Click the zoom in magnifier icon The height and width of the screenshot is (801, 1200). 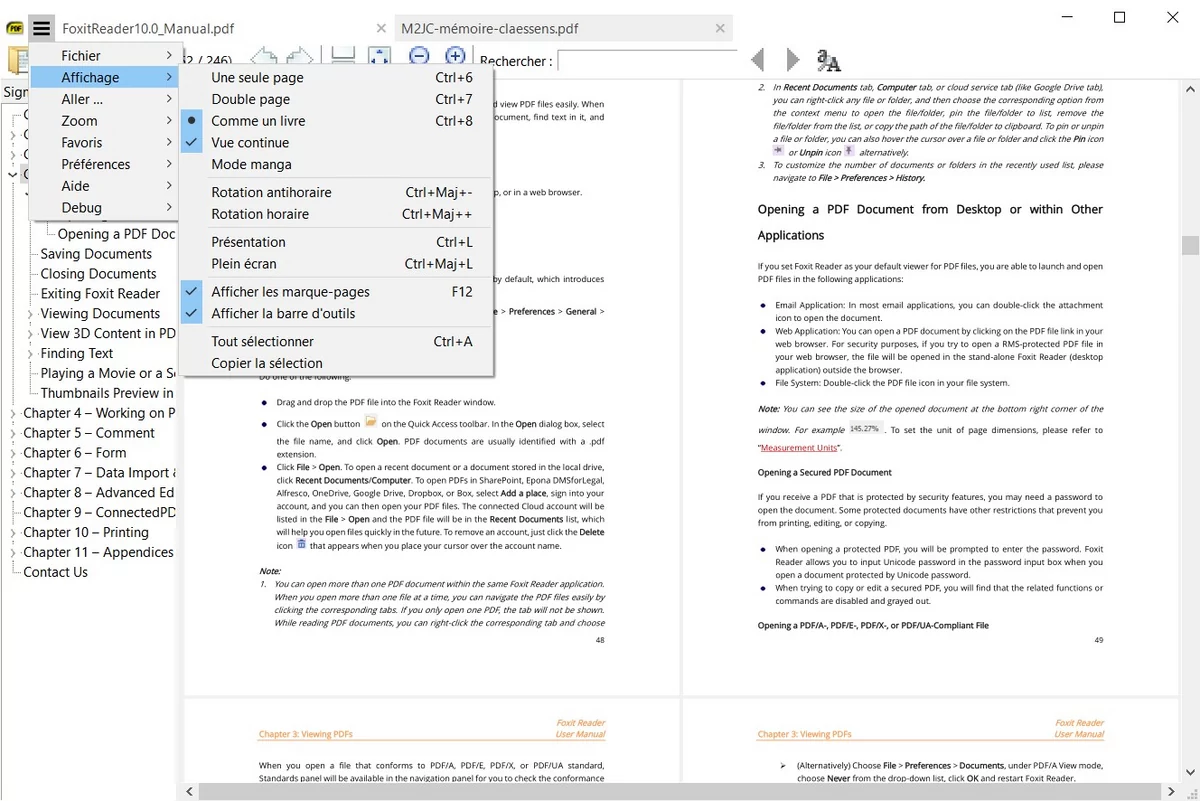(x=455, y=58)
